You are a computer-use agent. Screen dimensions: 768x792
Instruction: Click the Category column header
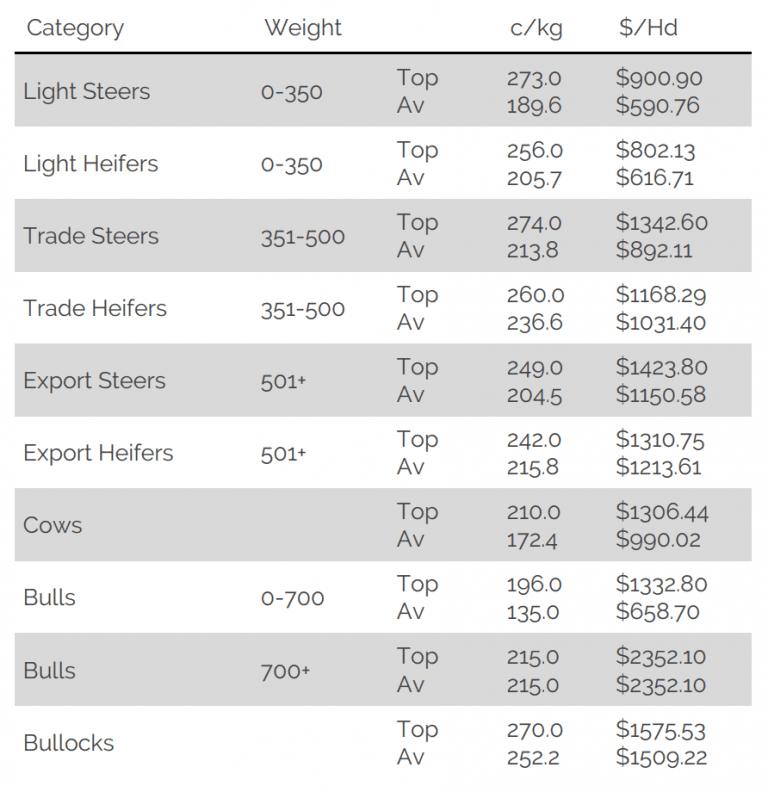tap(75, 29)
